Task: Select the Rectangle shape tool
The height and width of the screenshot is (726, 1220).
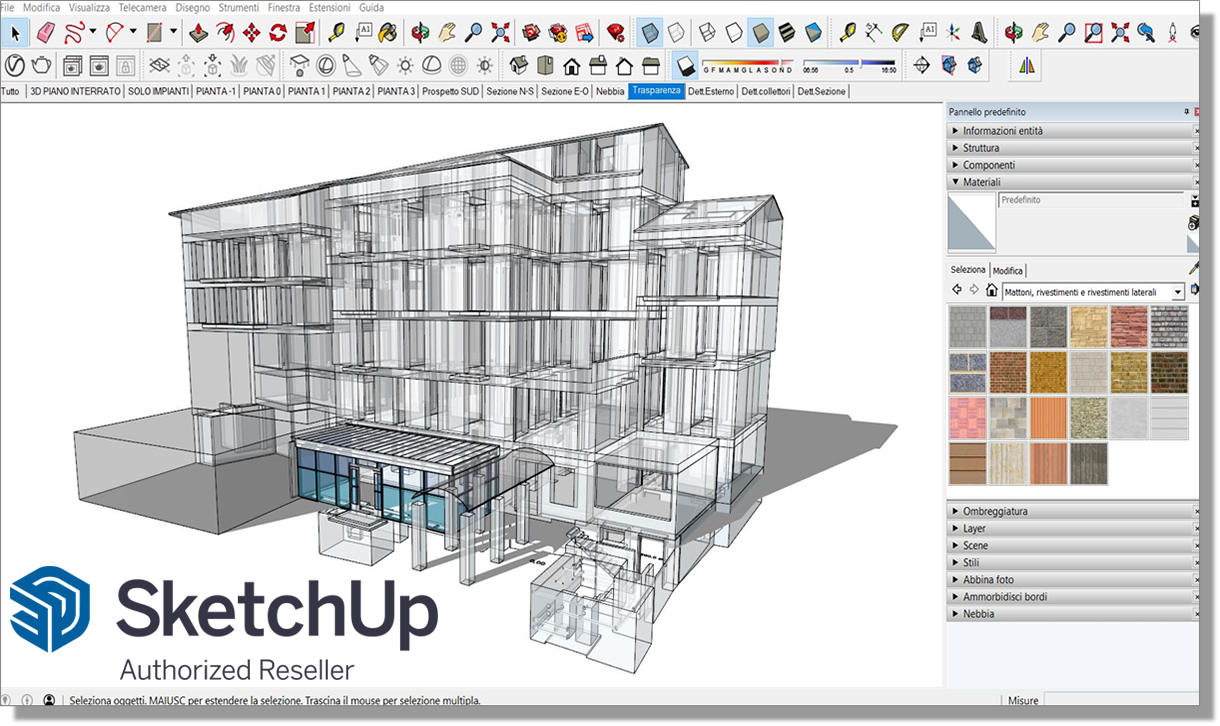Action: click(x=155, y=33)
